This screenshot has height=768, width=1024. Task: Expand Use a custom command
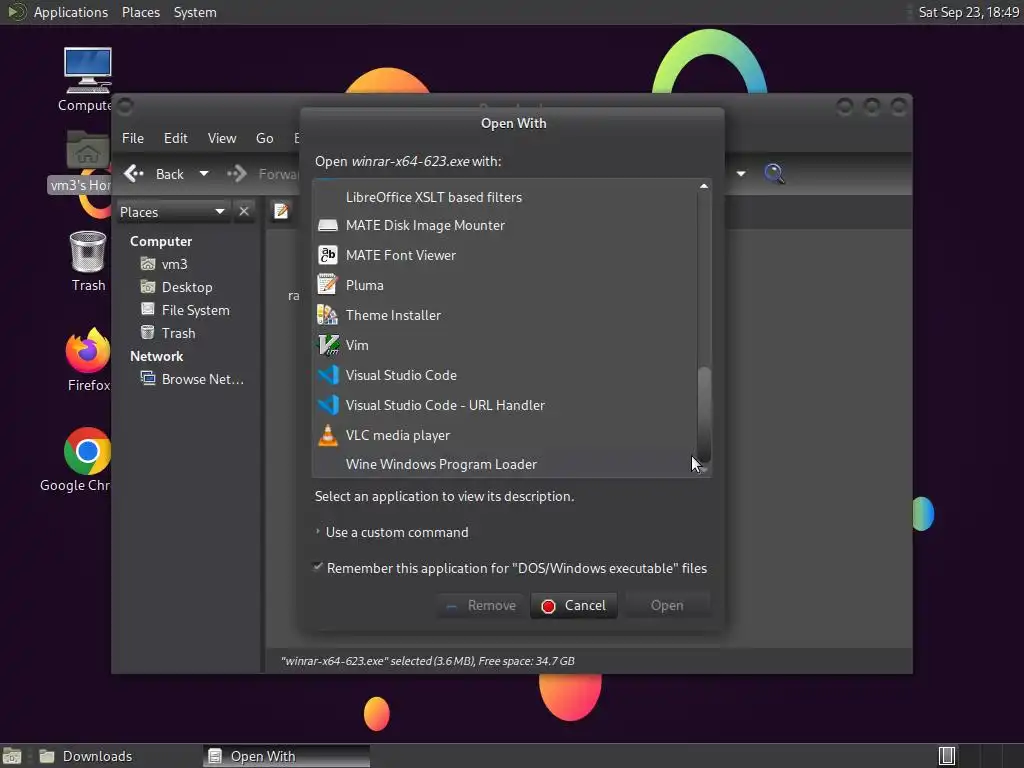pos(318,532)
